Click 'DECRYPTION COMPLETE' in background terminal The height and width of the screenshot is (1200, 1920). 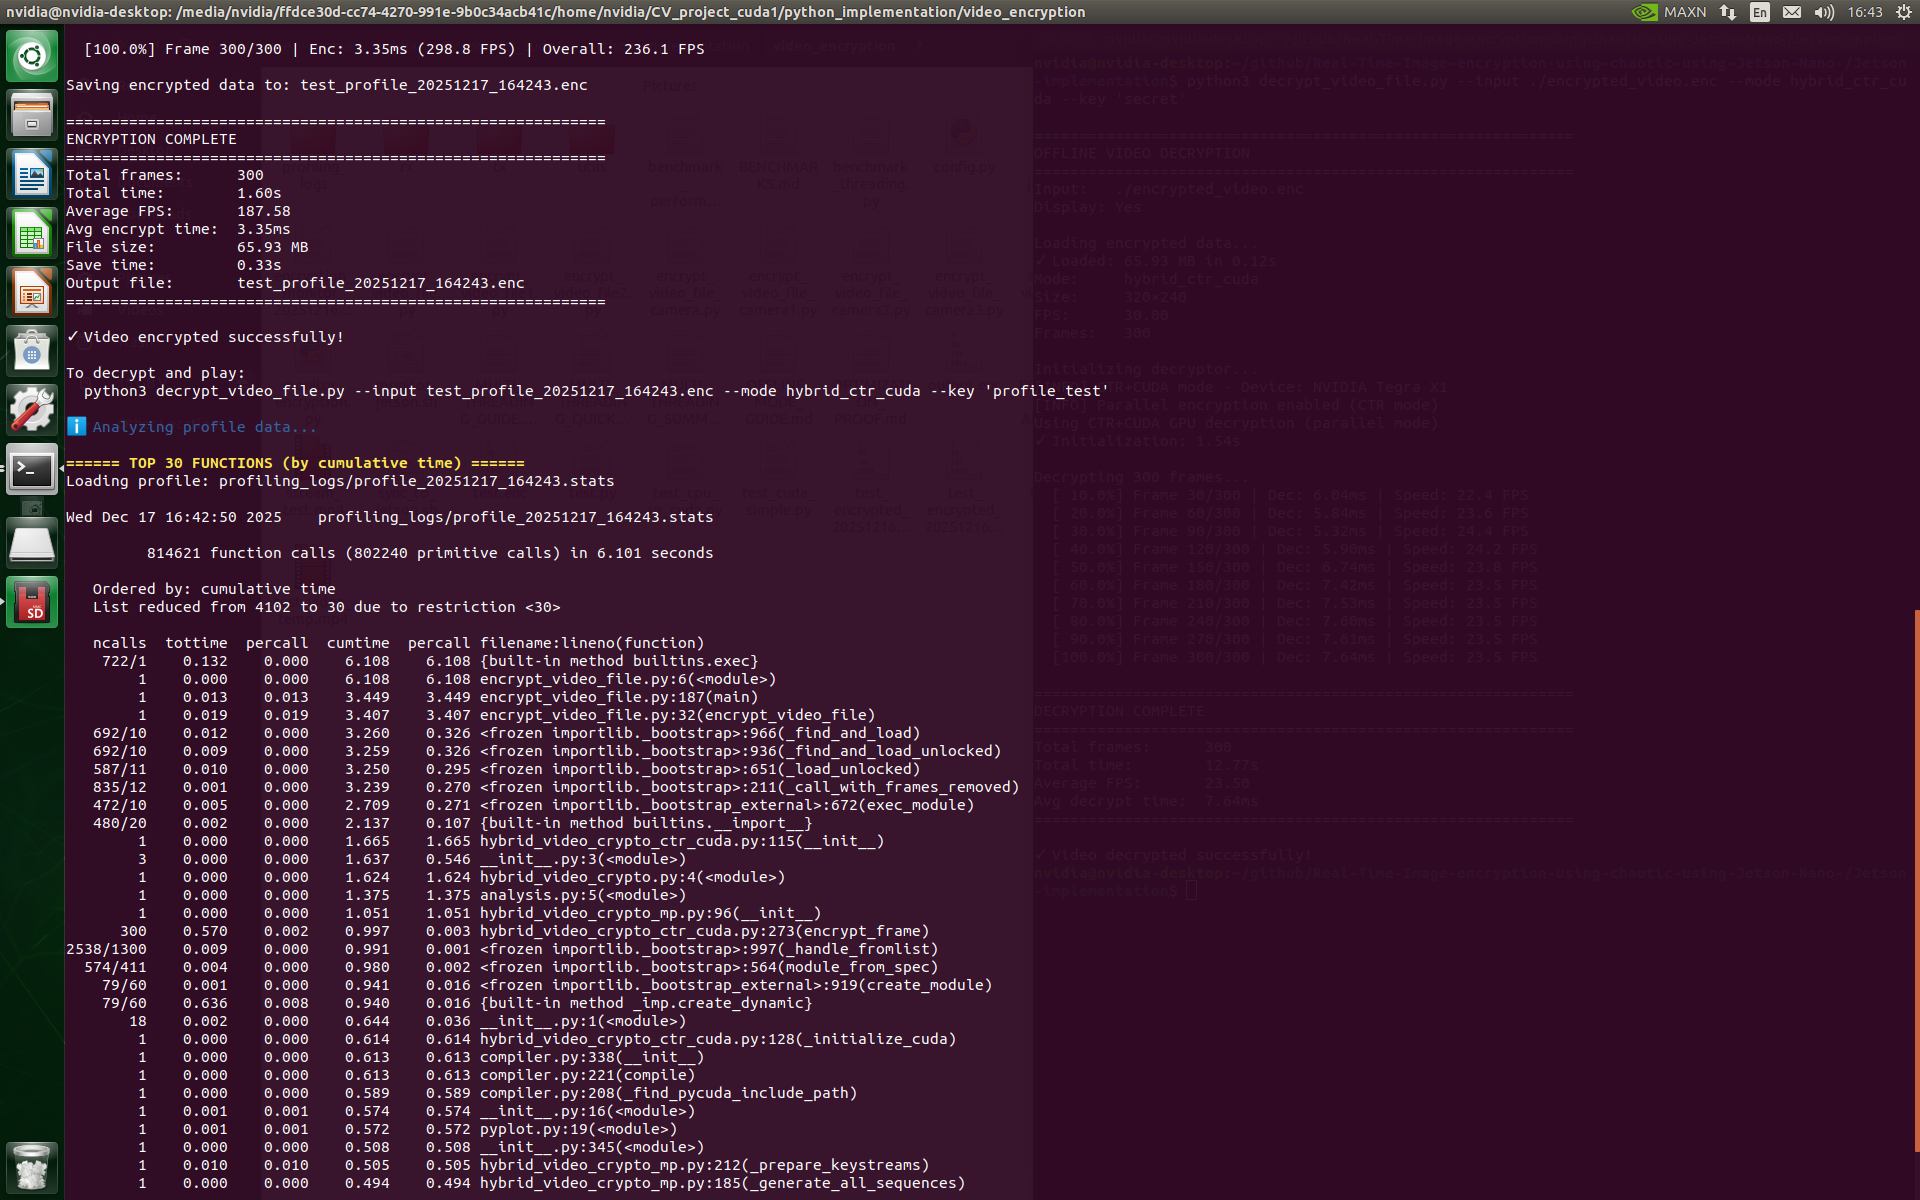pos(1119,711)
